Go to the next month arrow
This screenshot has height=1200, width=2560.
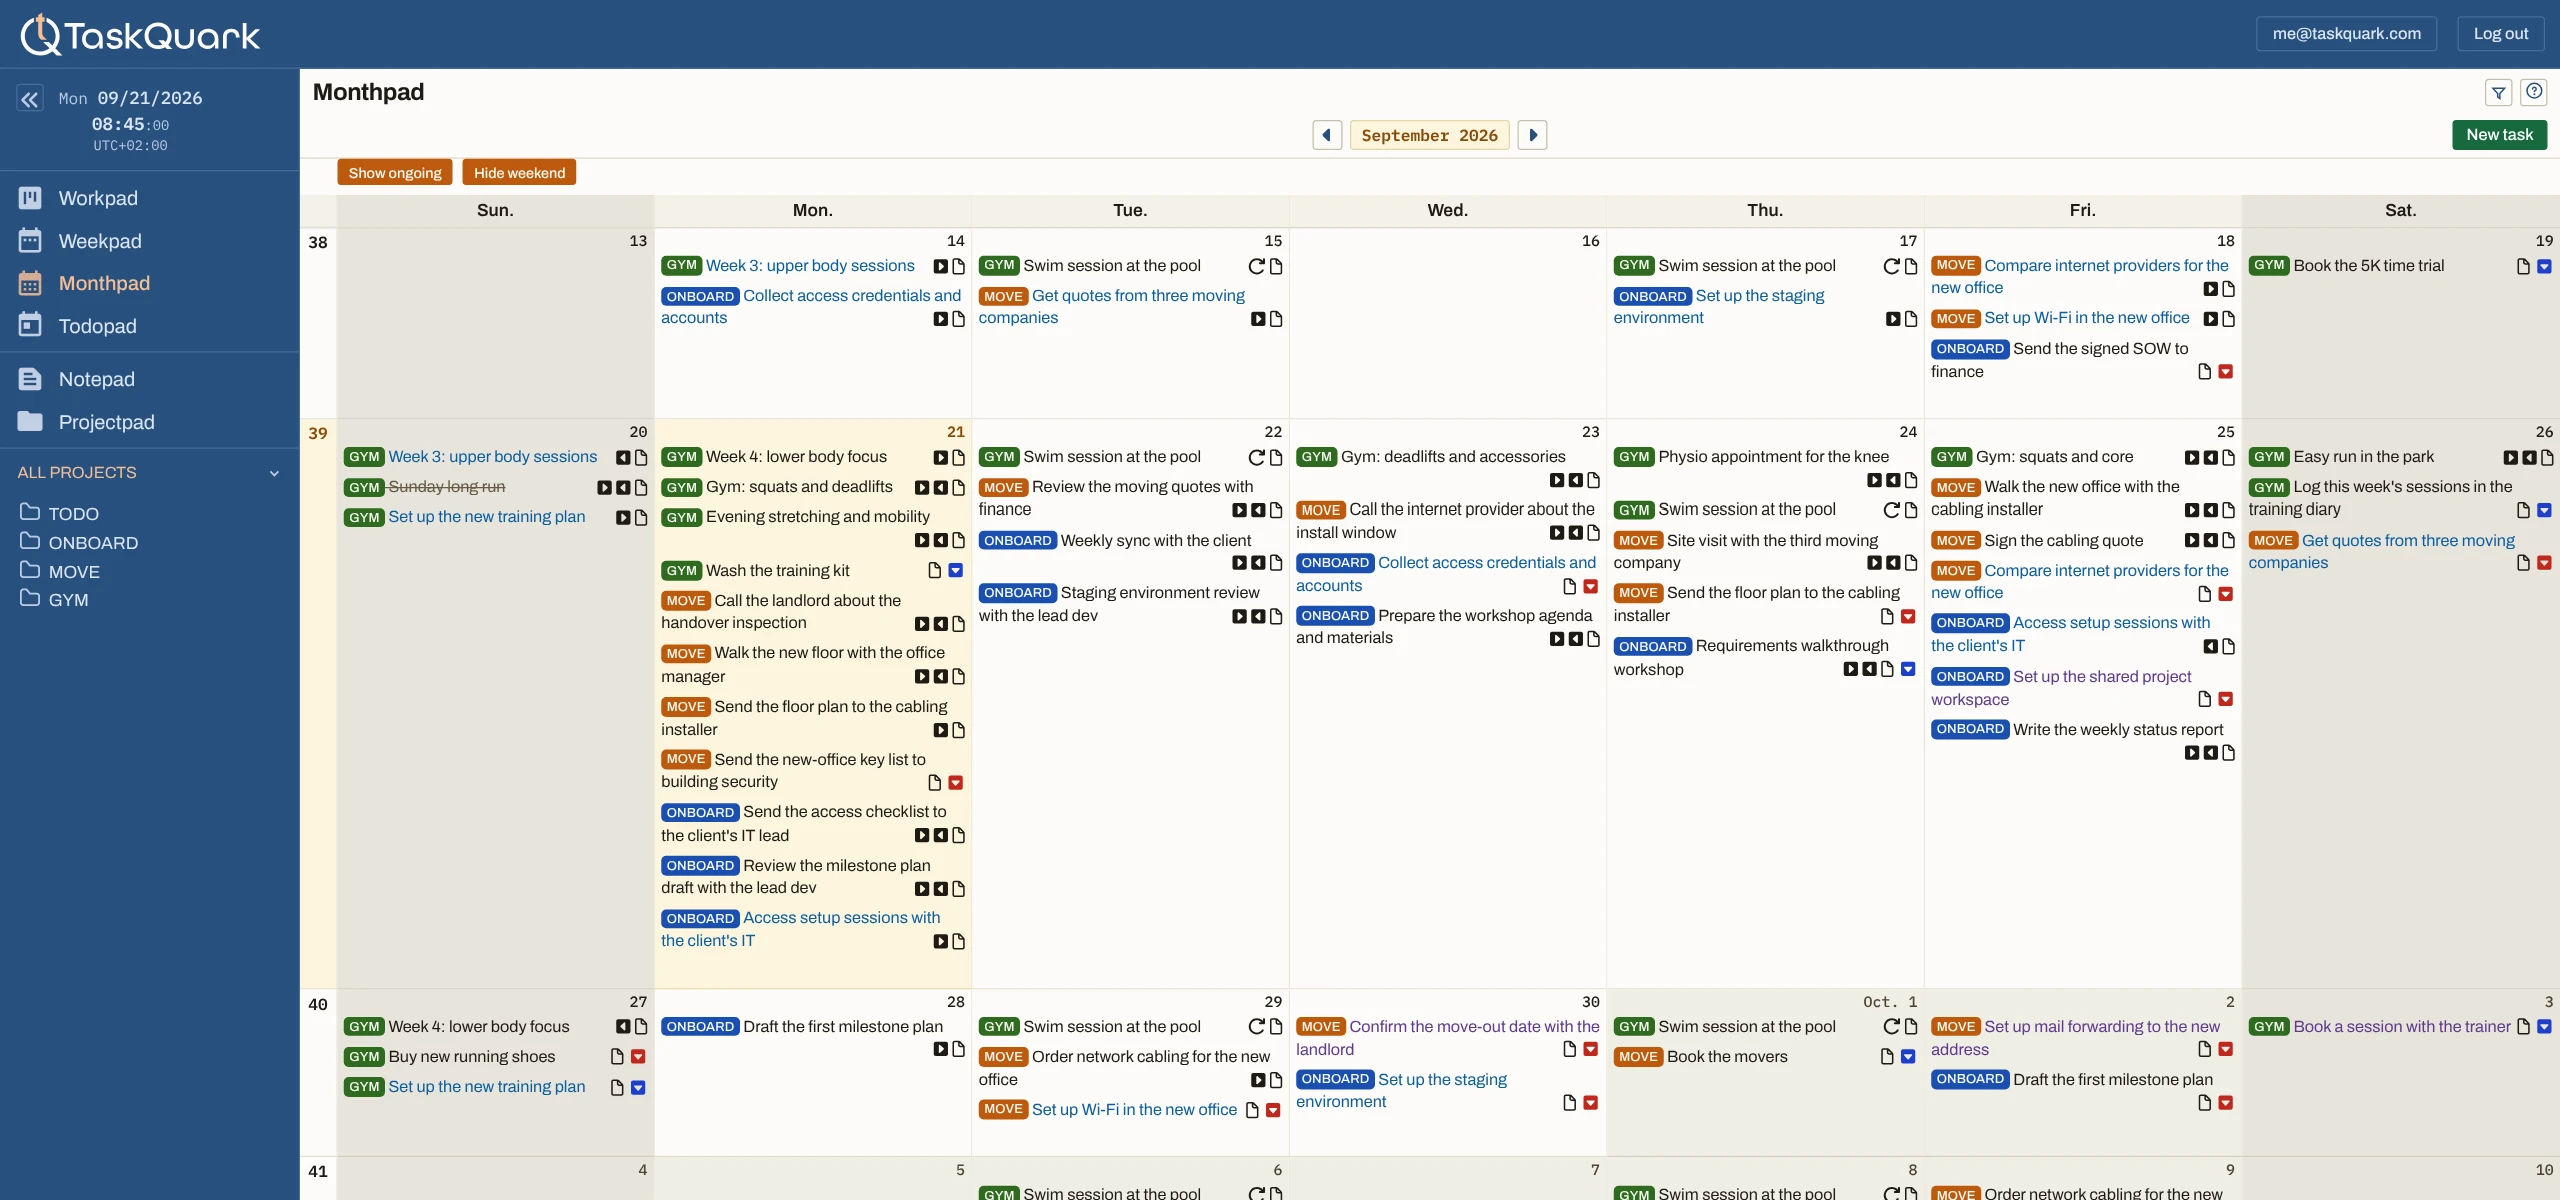click(1533, 135)
